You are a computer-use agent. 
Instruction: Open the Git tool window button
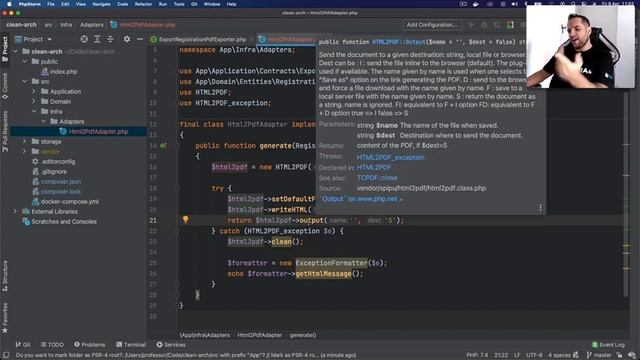(x=23, y=345)
